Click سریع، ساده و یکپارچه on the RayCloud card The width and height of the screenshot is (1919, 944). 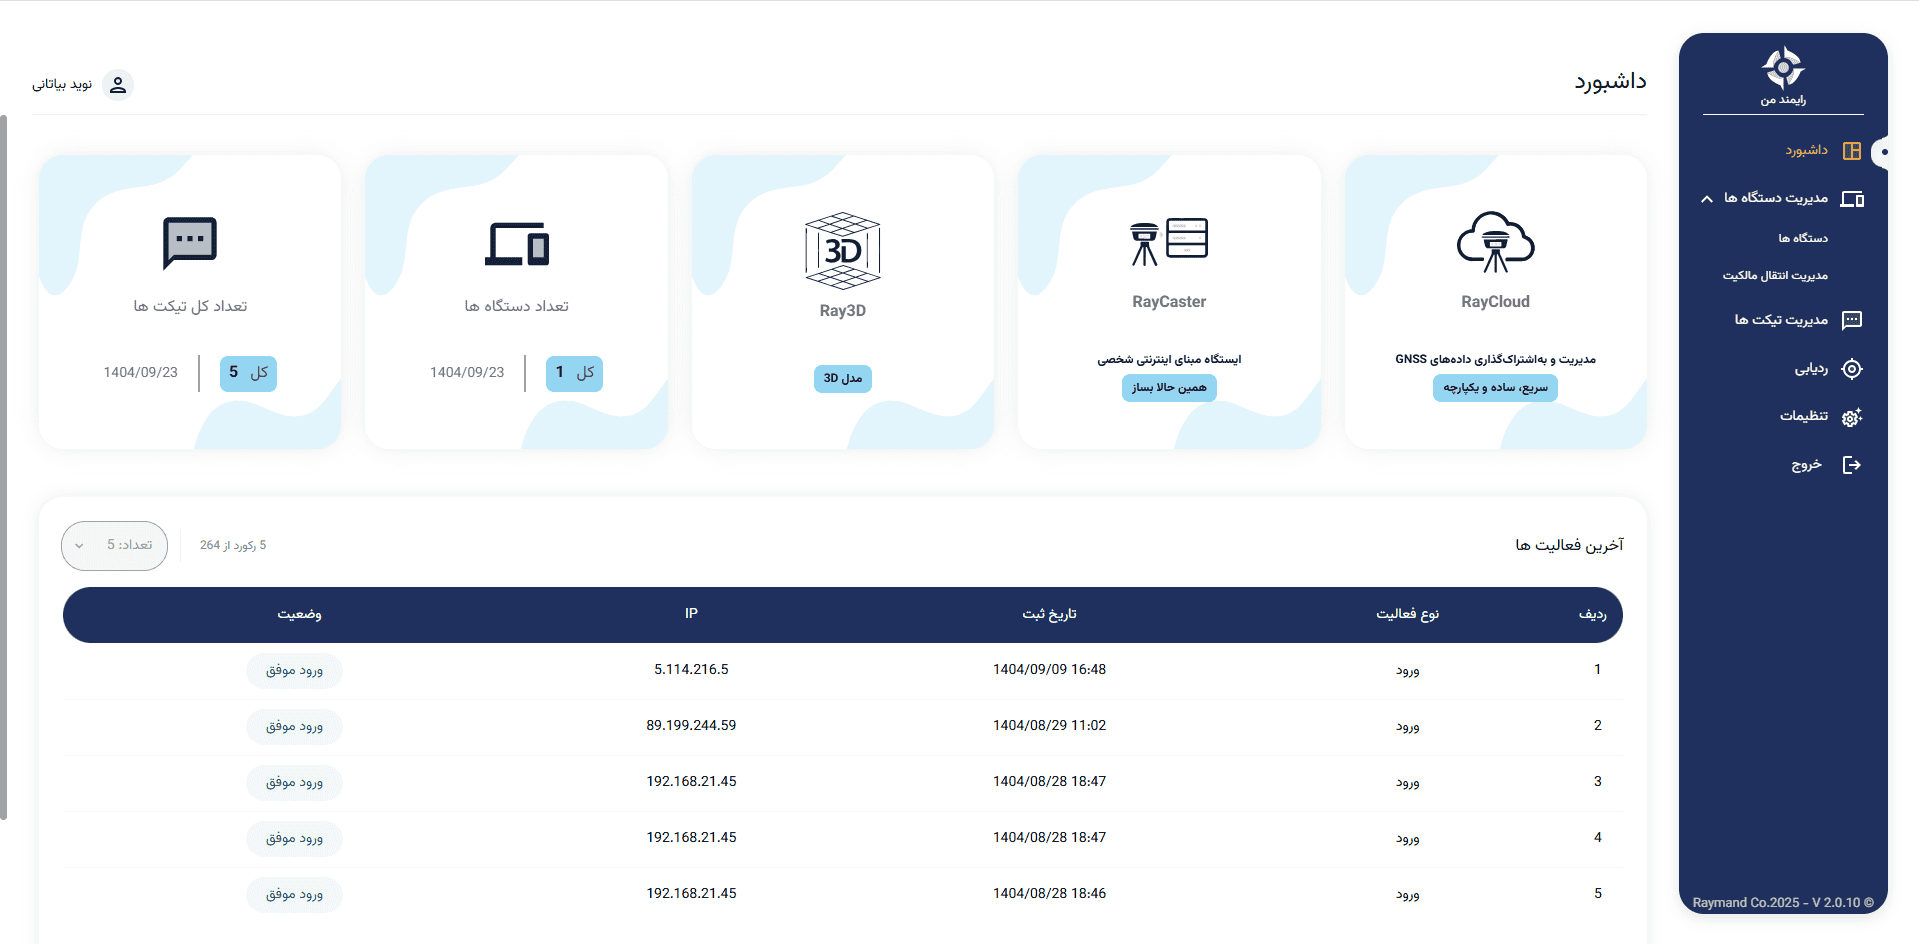click(x=1494, y=388)
